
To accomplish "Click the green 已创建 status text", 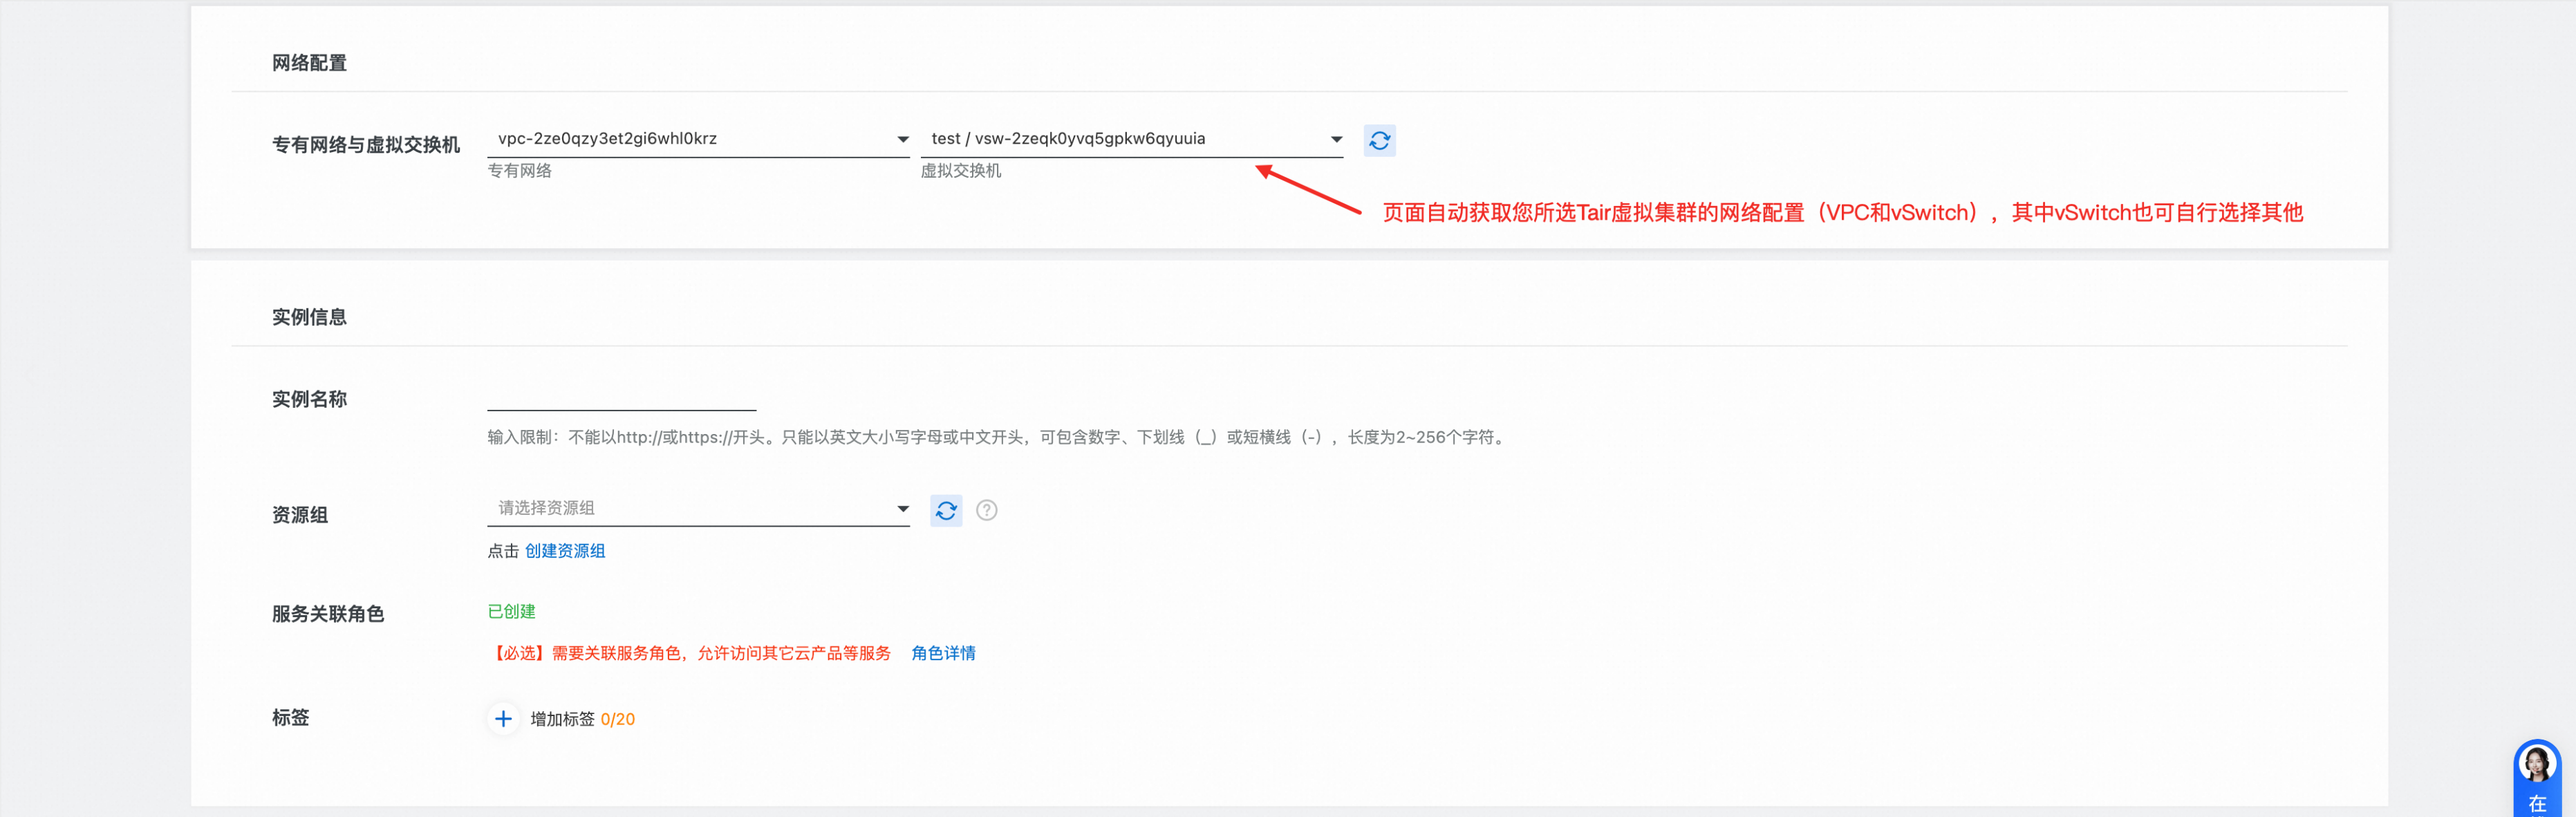I will pyautogui.click(x=511, y=611).
